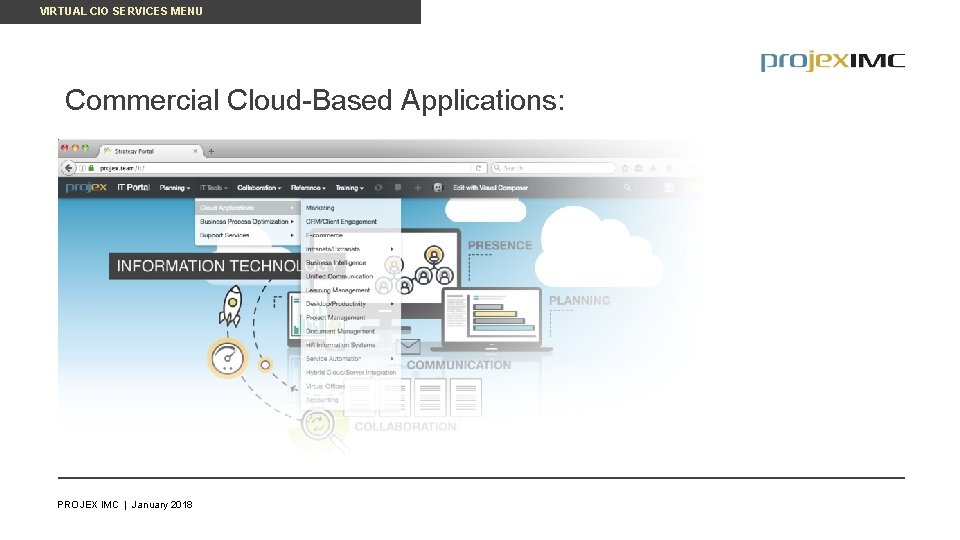Click the projexIMC logo on the slide

pyautogui.click(x=833, y=61)
